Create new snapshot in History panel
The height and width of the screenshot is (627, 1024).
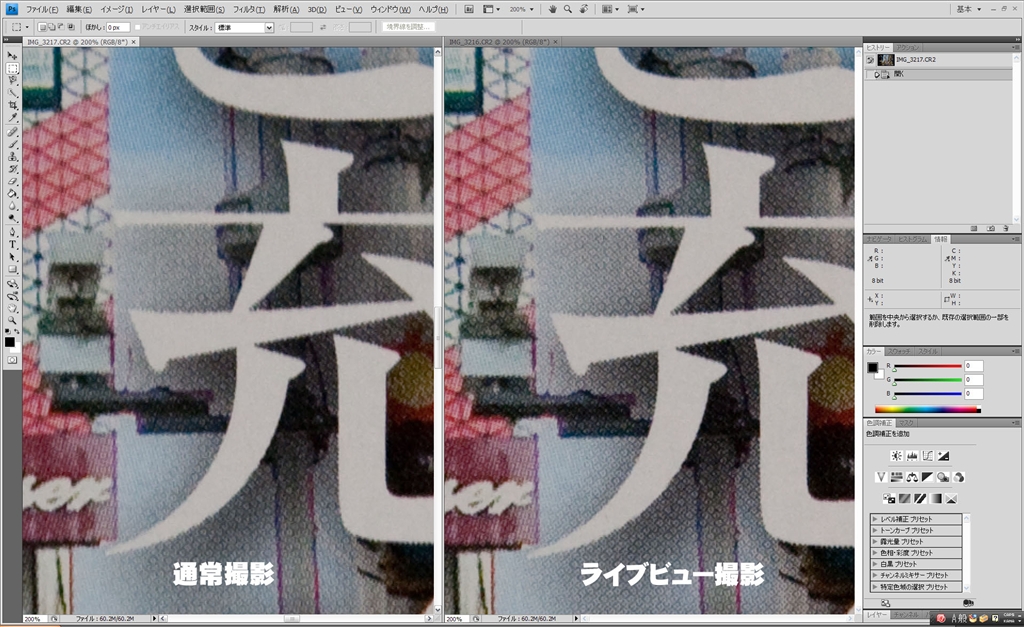(x=991, y=229)
